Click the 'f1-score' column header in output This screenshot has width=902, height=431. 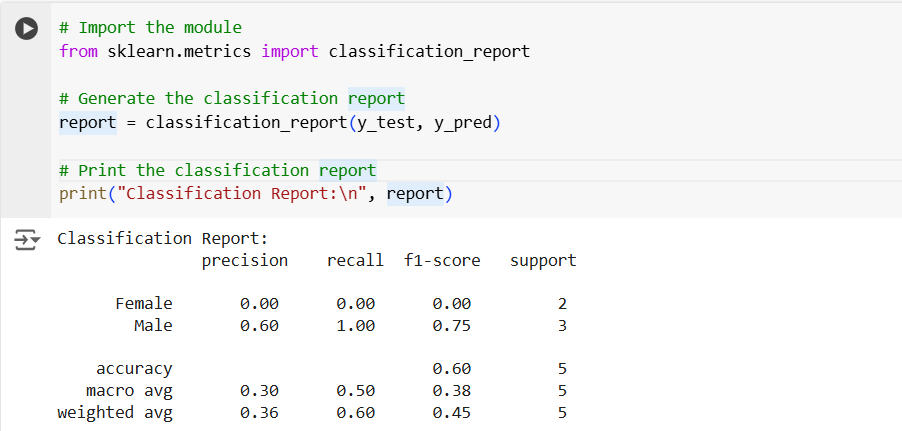tap(442, 260)
